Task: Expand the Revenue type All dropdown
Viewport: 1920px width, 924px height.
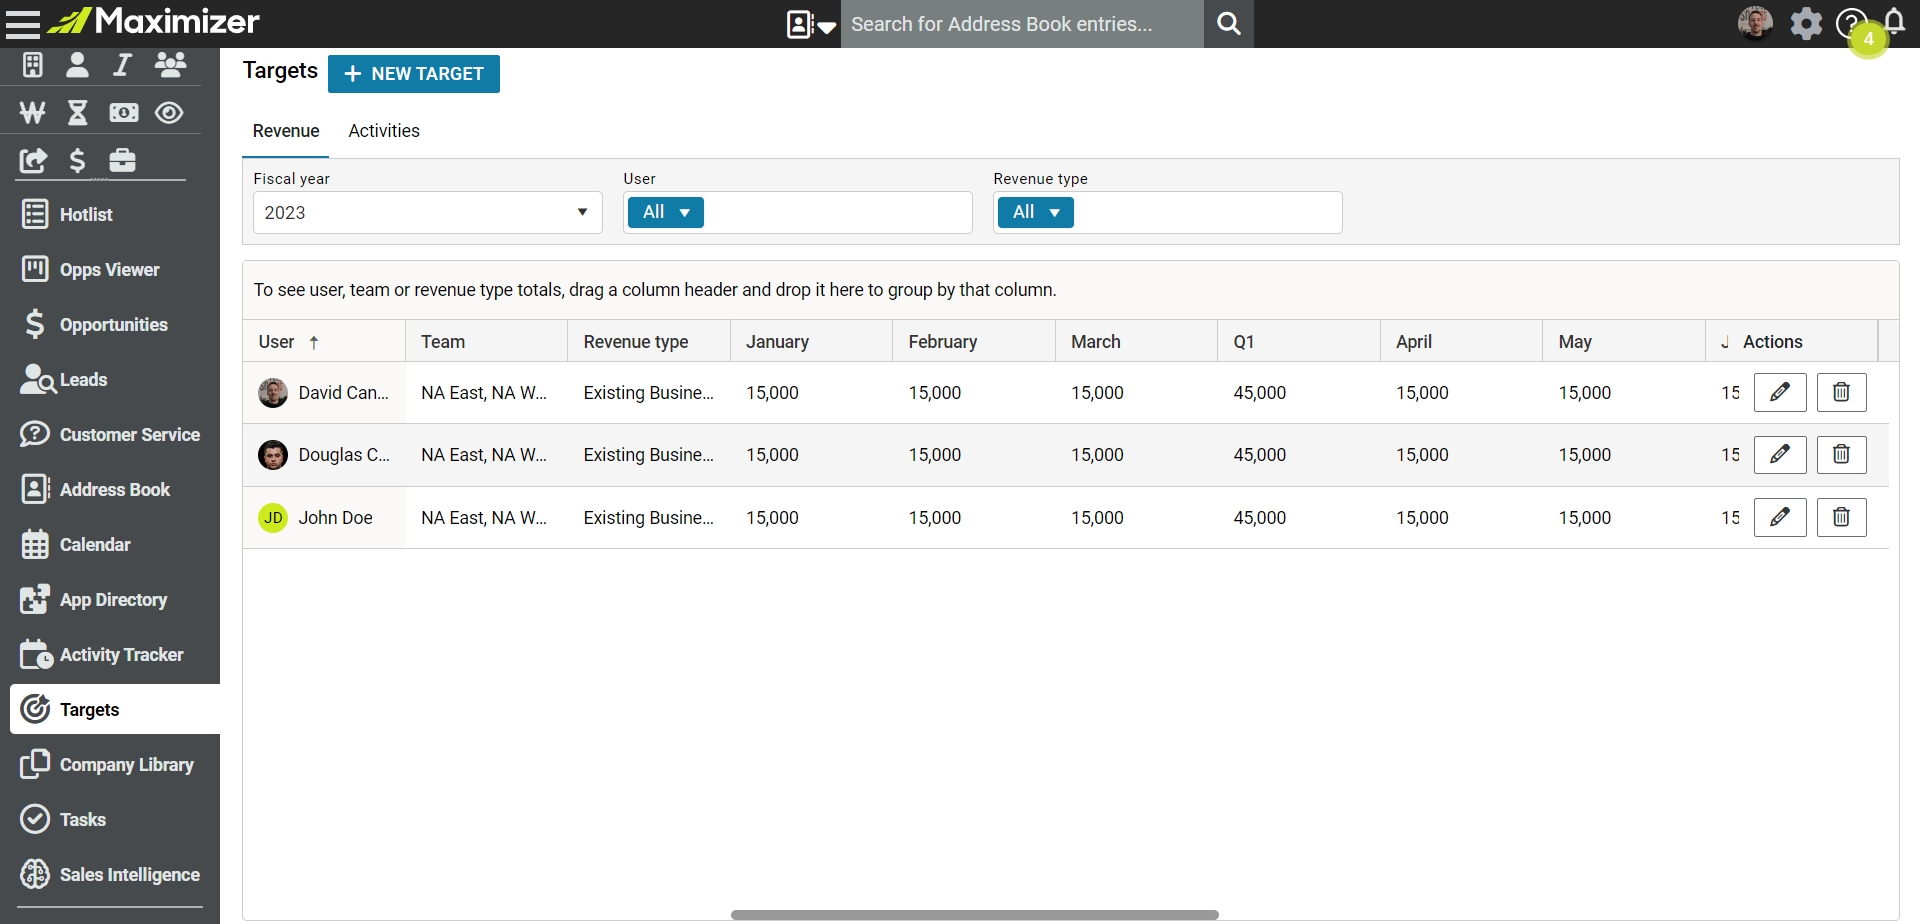Action: [1036, 212]
